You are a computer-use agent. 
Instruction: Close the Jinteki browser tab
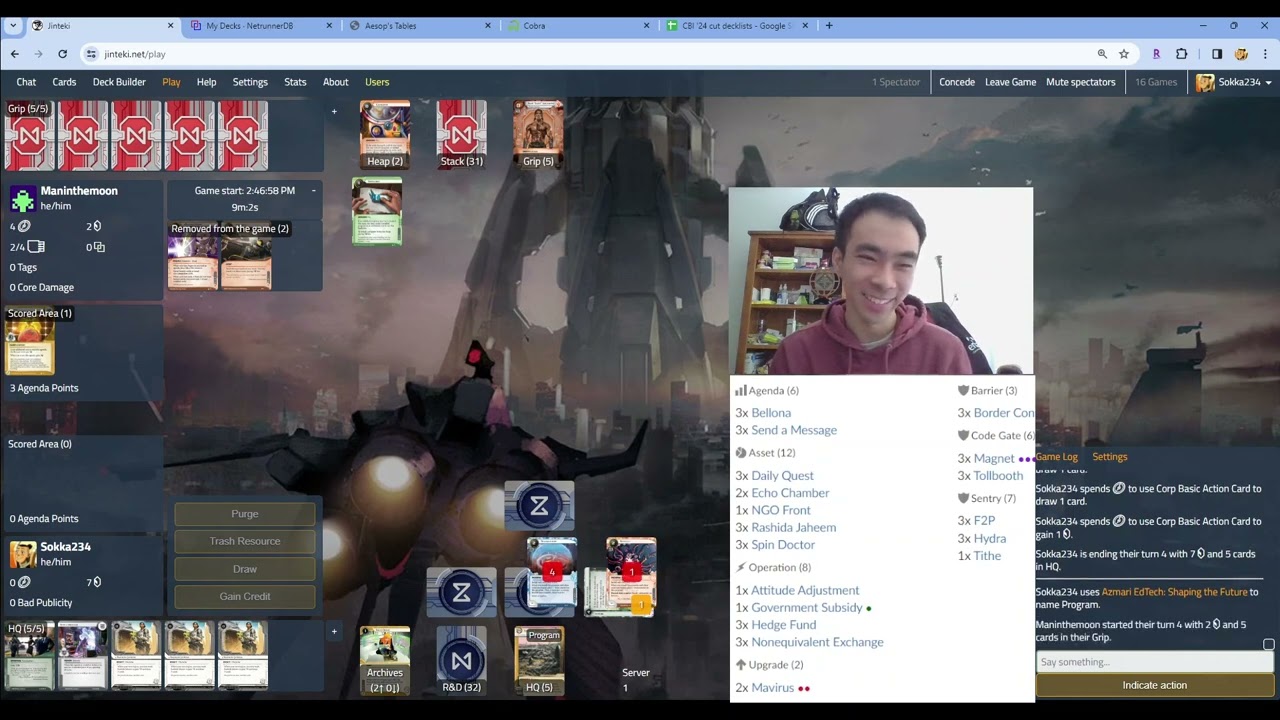(x=170, y=26)
